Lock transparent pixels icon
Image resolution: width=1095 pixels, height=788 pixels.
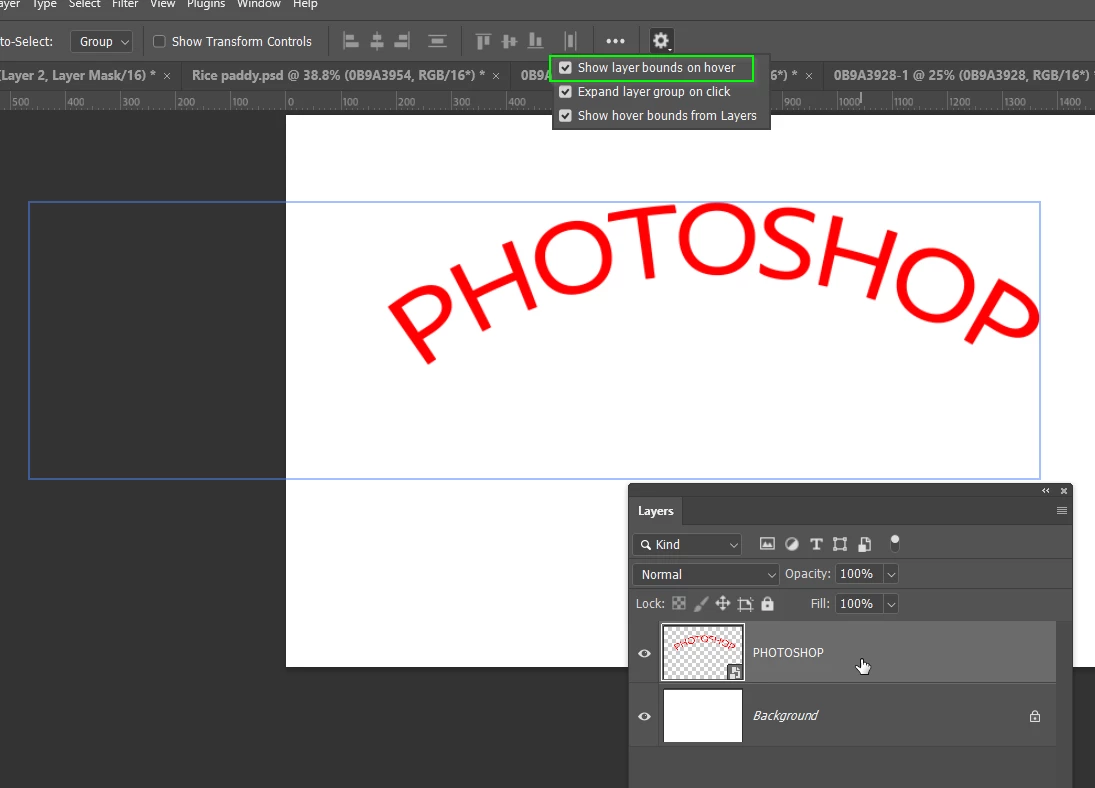(x=679, y=603)
